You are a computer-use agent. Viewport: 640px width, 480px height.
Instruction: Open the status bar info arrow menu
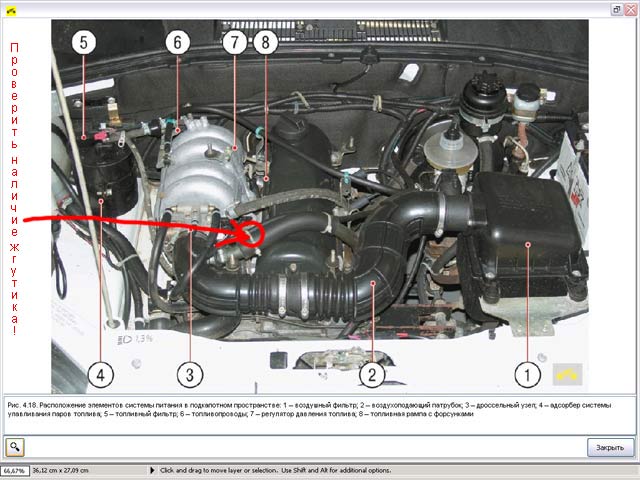(x=152, y=470)
